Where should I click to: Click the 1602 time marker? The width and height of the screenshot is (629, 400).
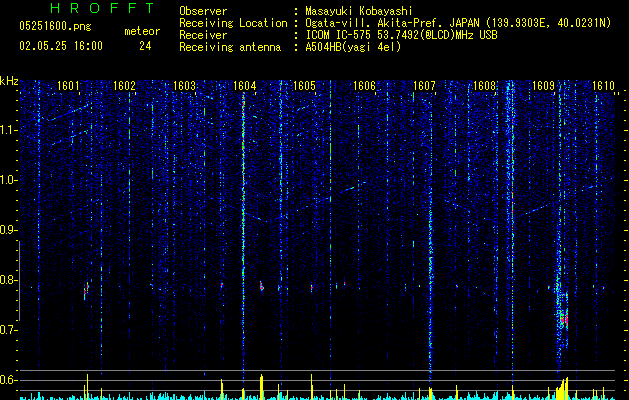coord(124,85)
